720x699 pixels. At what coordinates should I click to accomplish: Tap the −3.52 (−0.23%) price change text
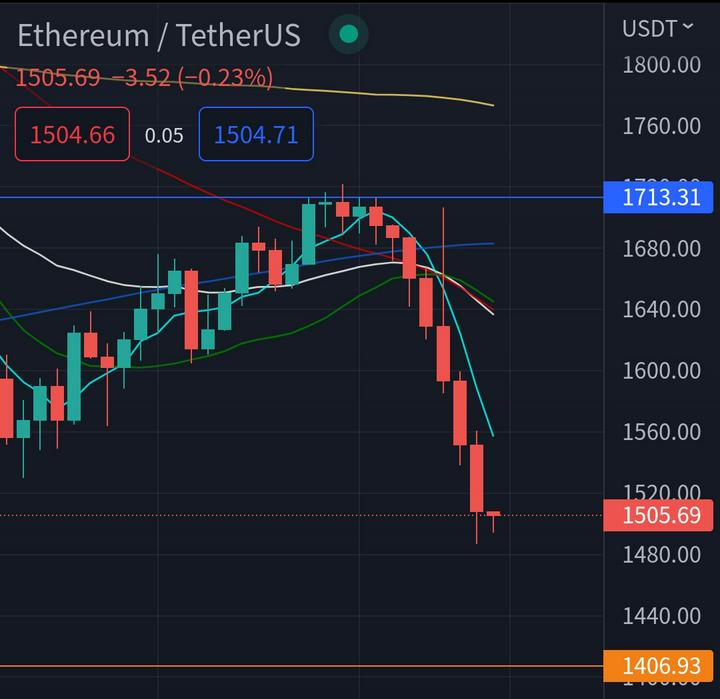[191, 78]
